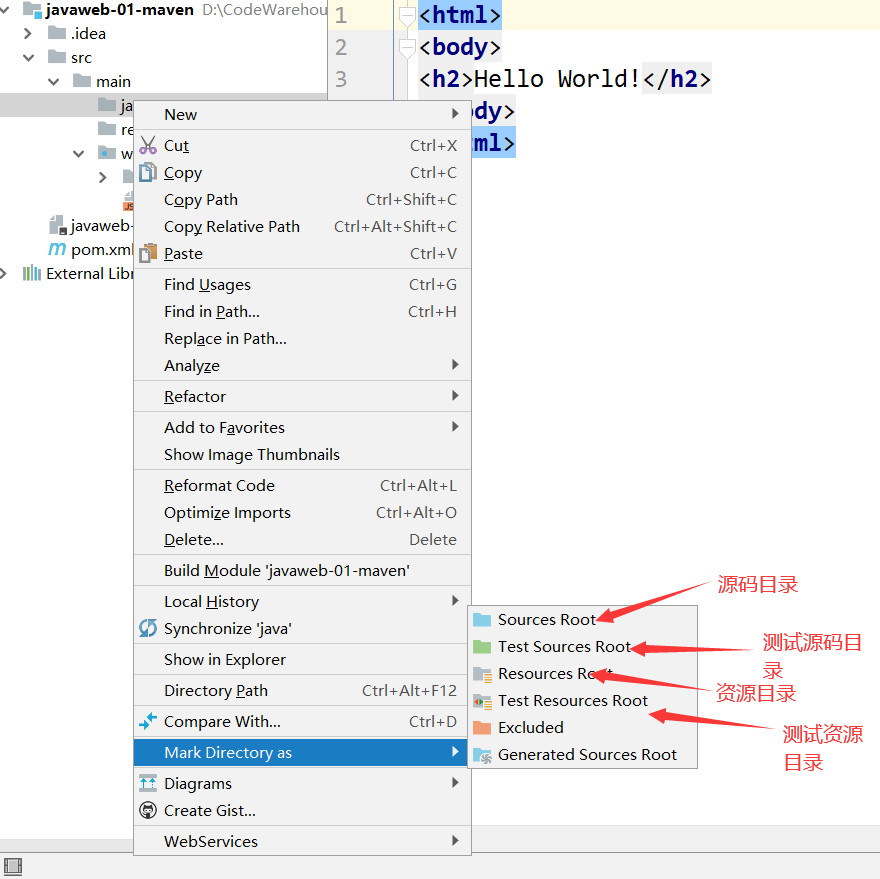Open the Refactor submenu
This screenshot has width=880, height=879.
click(x=302, y=396)
